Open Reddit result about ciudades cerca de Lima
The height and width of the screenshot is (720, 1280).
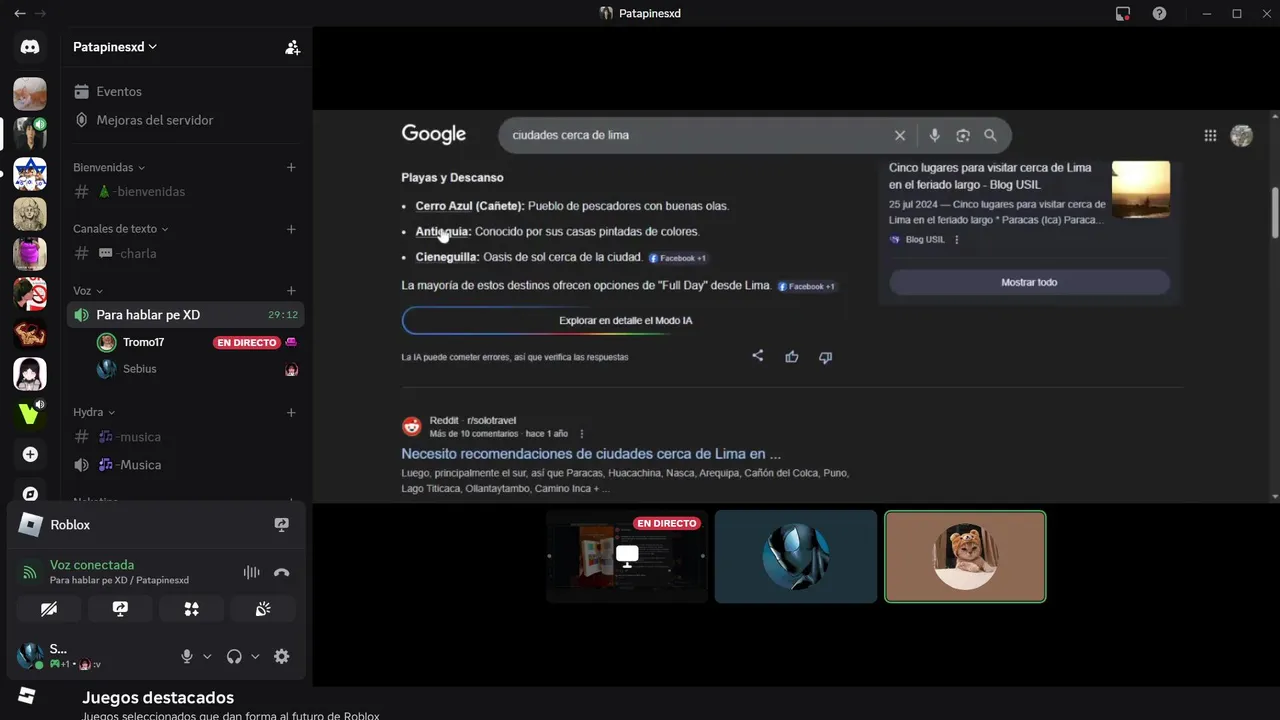(591, 454)
